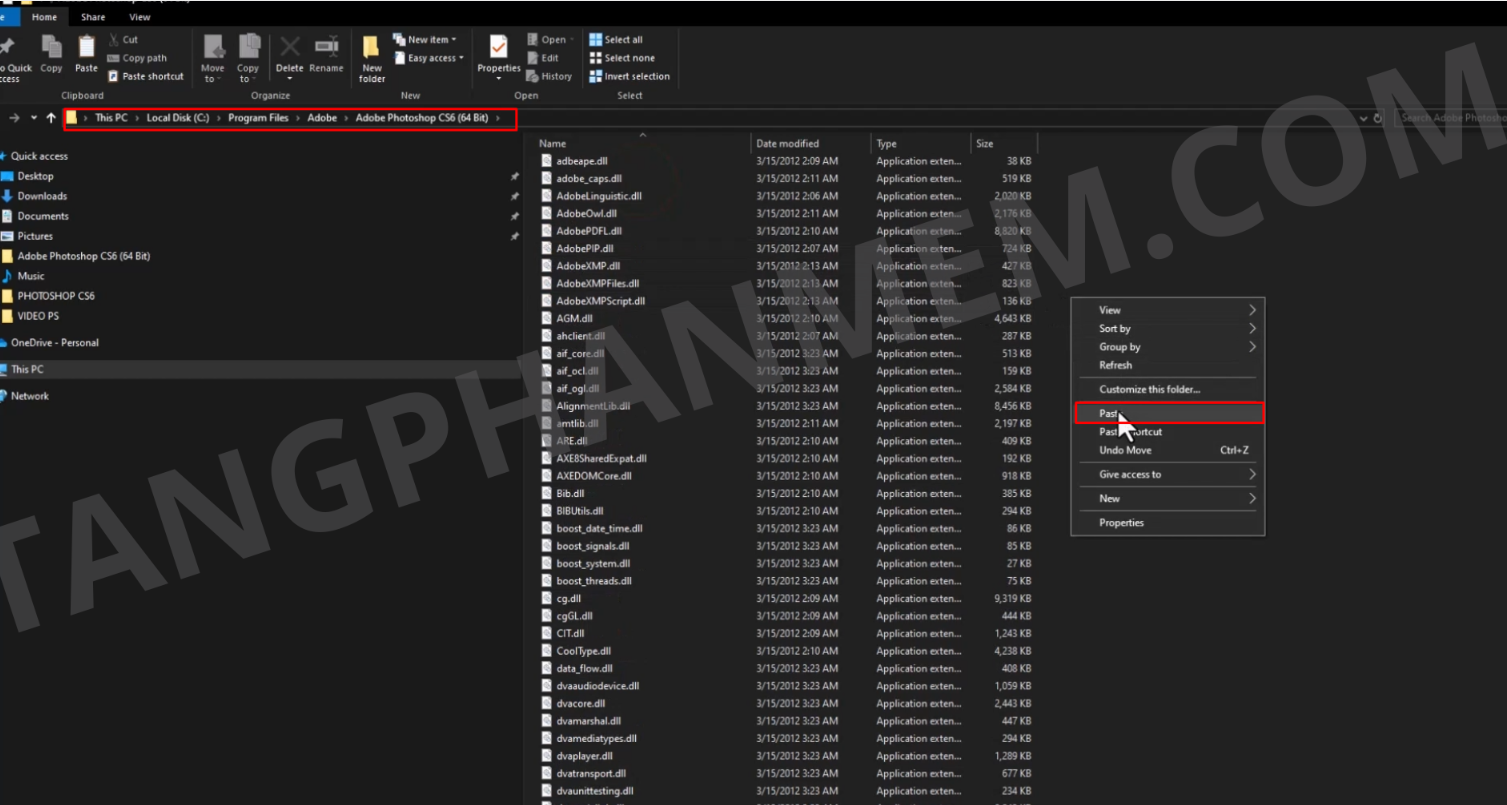Click the Rename icon in Organize group
Screen dimensions: 1507x805
pos(326,54)
